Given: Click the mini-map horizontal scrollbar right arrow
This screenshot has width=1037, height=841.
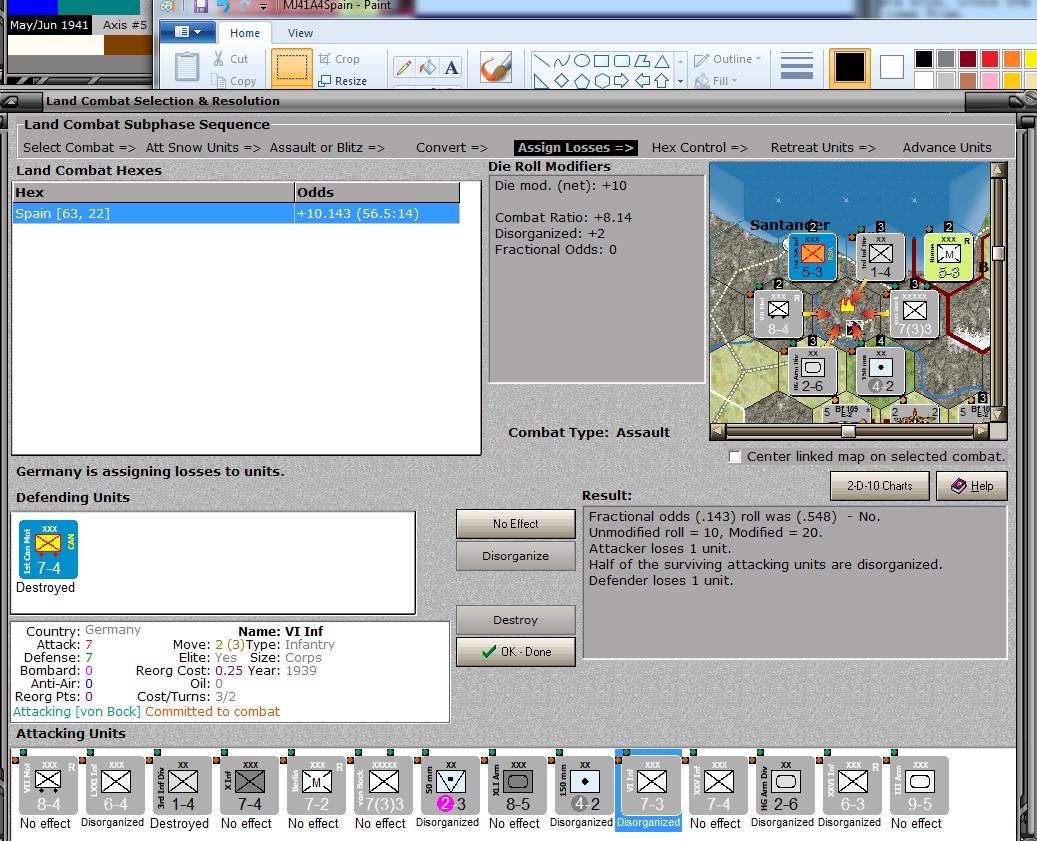Looking at the screenshot, I should click(x=983, y=432).
